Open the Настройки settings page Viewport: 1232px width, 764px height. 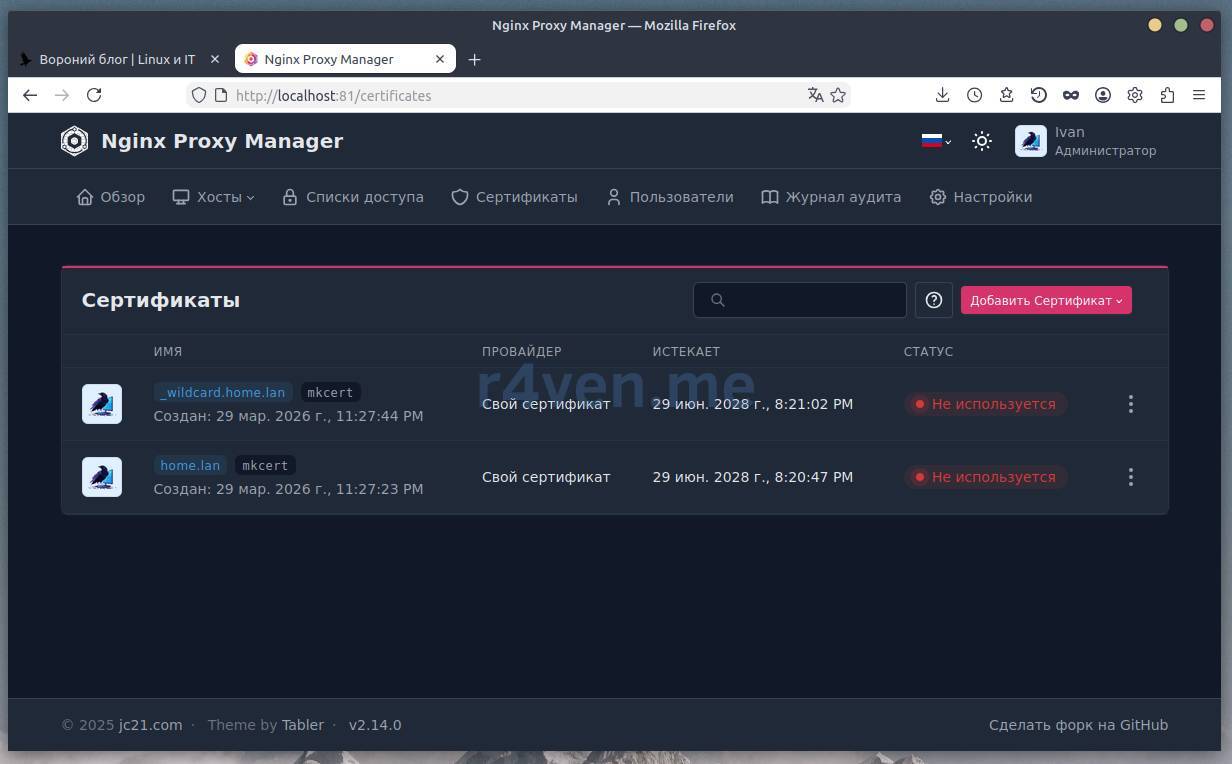click(980, 197)
